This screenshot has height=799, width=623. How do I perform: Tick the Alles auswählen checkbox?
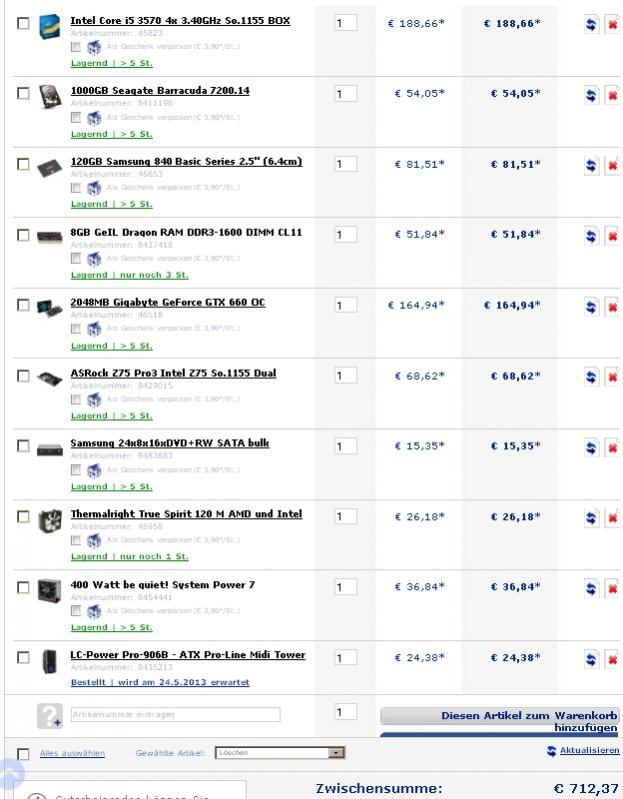coord(23,754)
